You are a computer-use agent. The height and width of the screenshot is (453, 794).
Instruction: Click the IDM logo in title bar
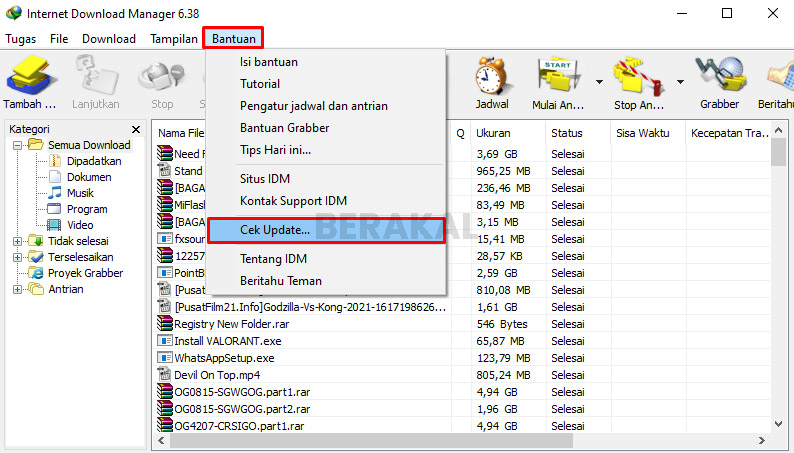[14, 13]
